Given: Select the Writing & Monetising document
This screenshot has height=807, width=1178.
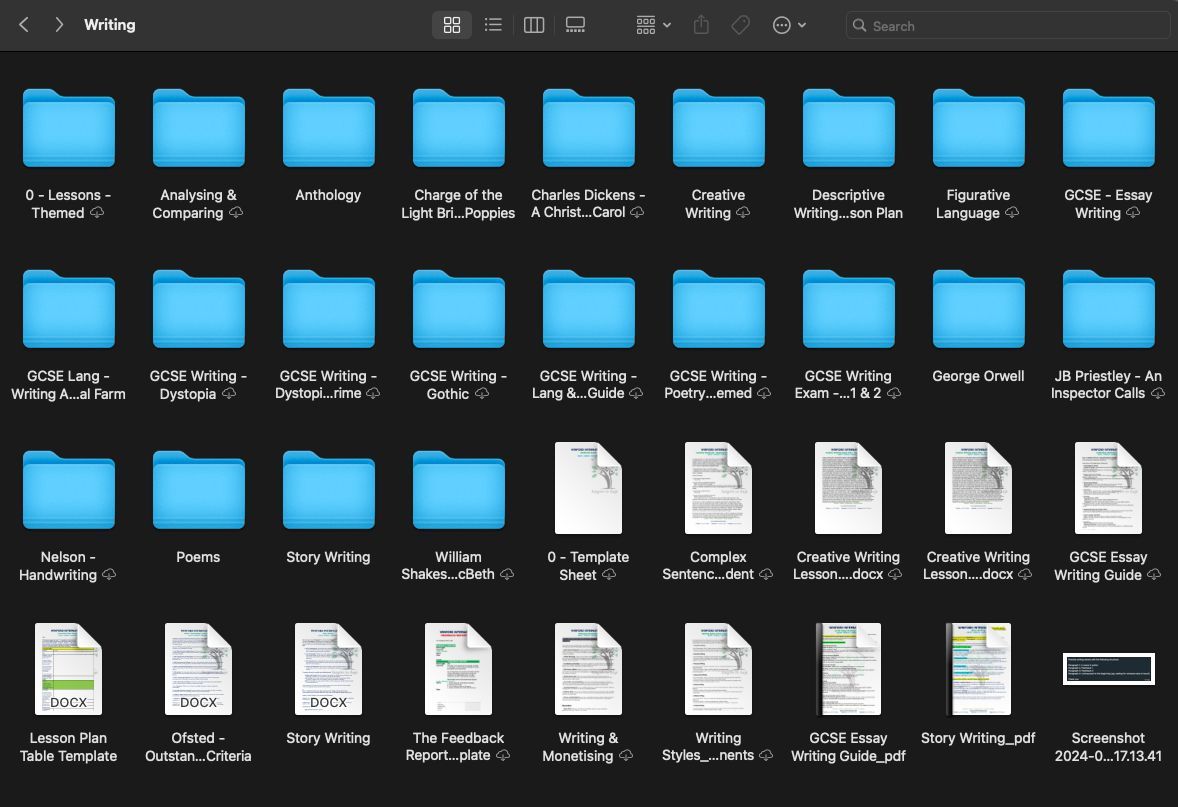Looking at the screenshot, I should pos(588,669).
